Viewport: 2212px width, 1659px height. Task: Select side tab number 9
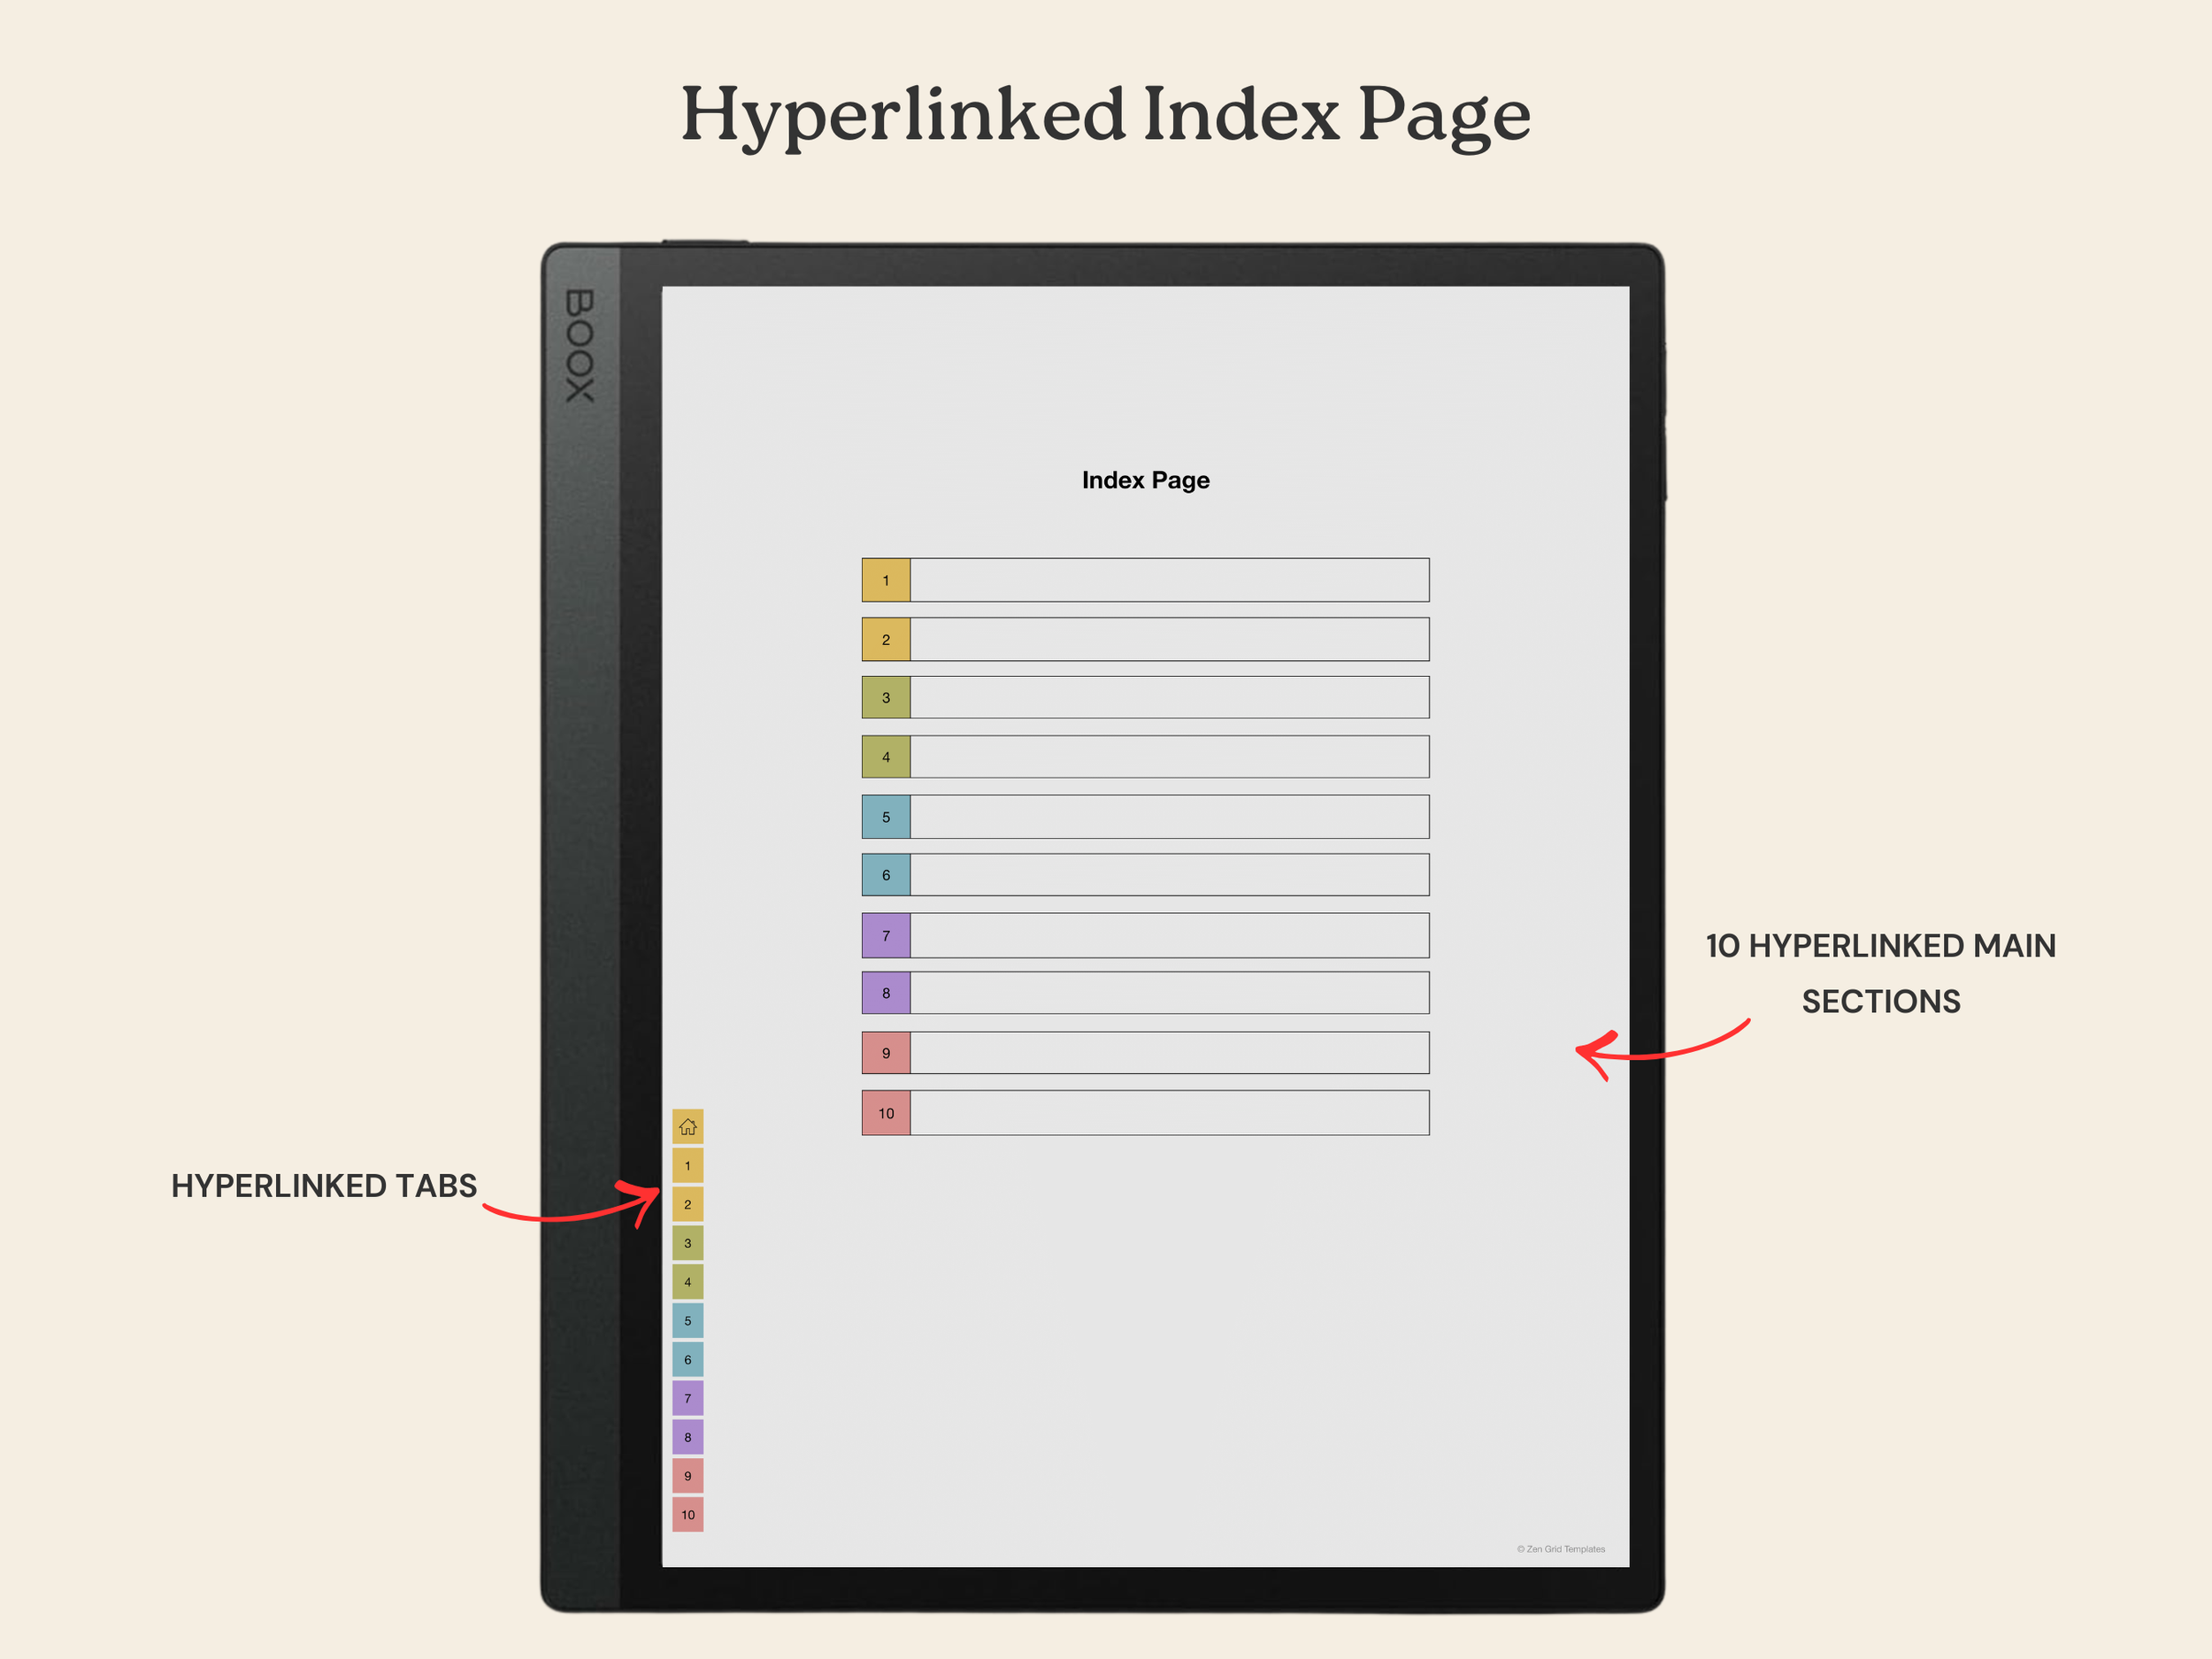pos(687,1476)
